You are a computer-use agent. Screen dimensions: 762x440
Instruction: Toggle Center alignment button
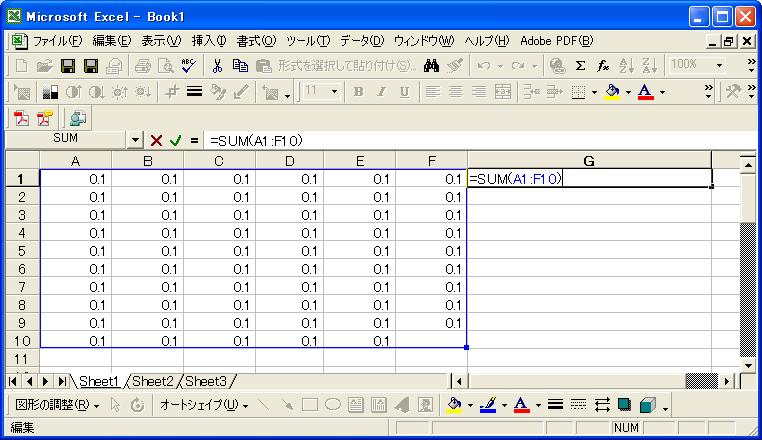tap(455, 91)
